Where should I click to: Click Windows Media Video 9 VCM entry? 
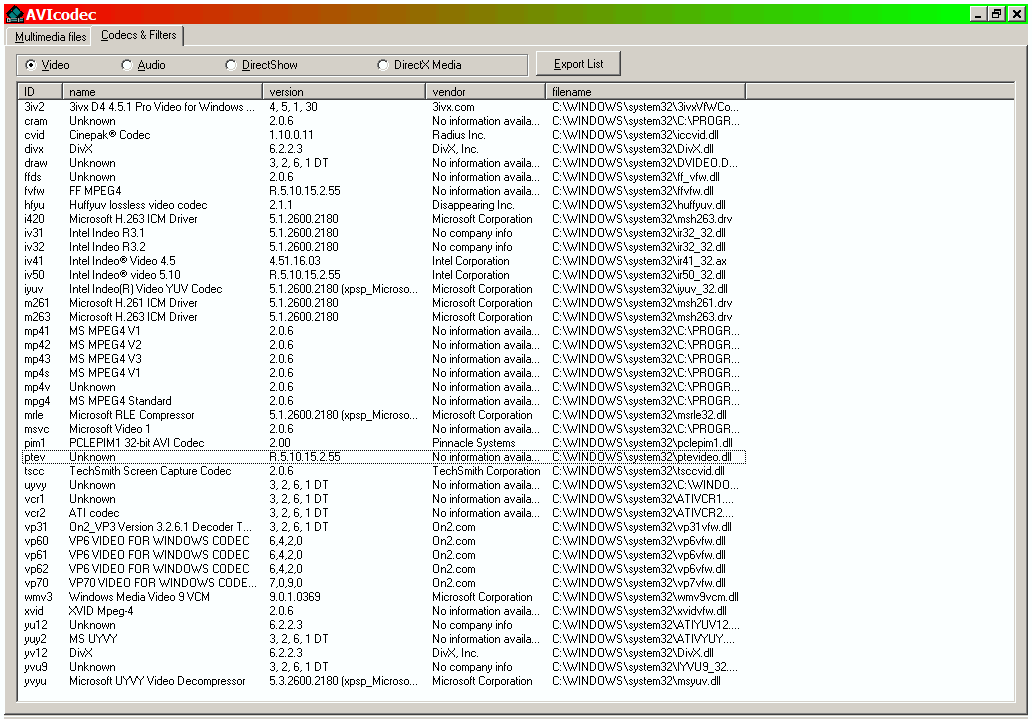pyautogui.click(x=139, y=597)
